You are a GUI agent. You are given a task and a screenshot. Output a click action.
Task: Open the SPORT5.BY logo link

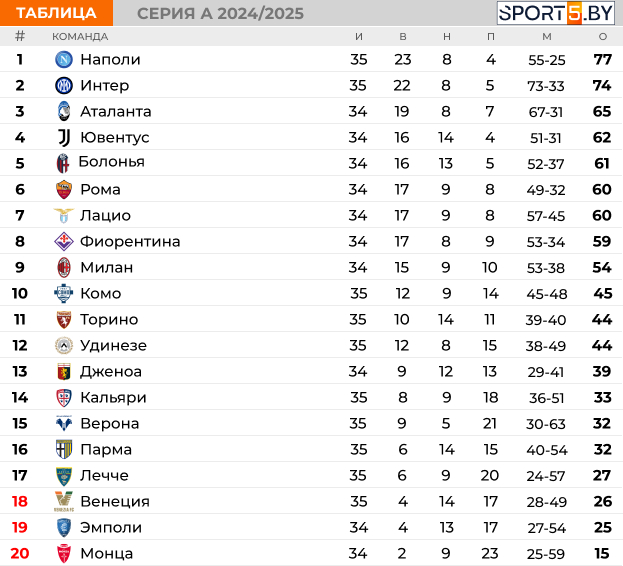556,13
